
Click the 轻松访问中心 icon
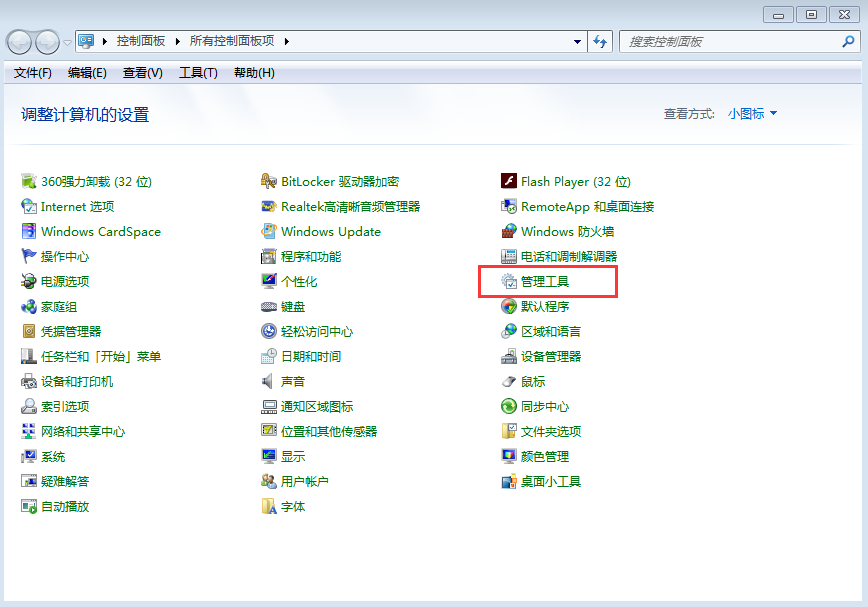[268, 331]
